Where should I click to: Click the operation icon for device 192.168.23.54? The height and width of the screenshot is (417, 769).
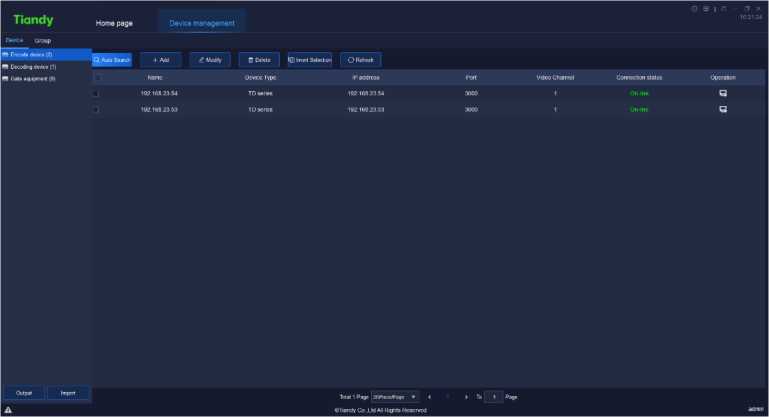coord(722,93)
